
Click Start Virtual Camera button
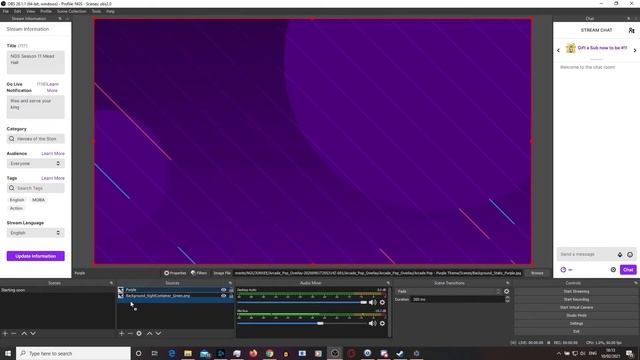576,307
